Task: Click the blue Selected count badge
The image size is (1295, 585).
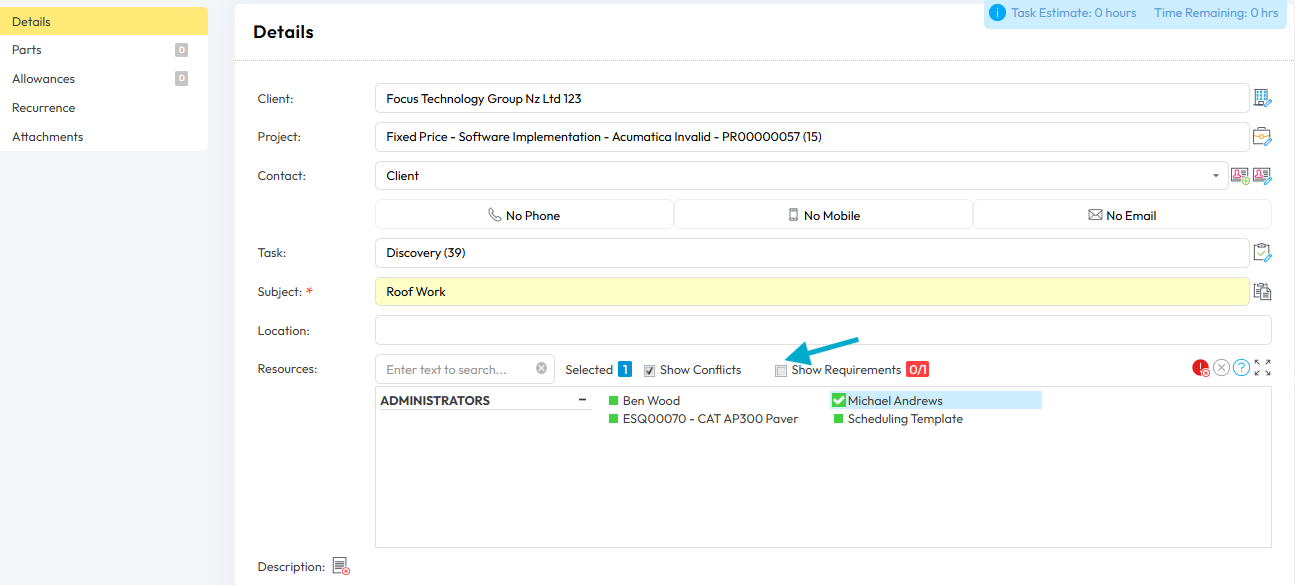Action: pos(625,370)
